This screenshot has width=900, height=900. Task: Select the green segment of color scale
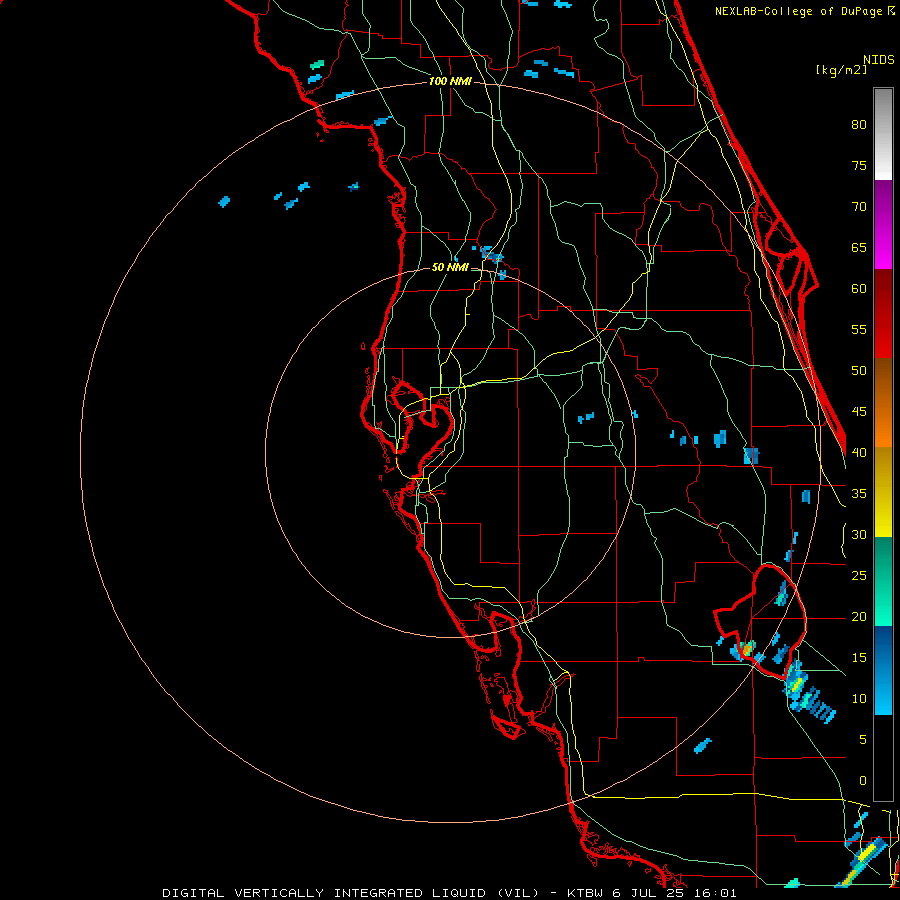[883, 581]
